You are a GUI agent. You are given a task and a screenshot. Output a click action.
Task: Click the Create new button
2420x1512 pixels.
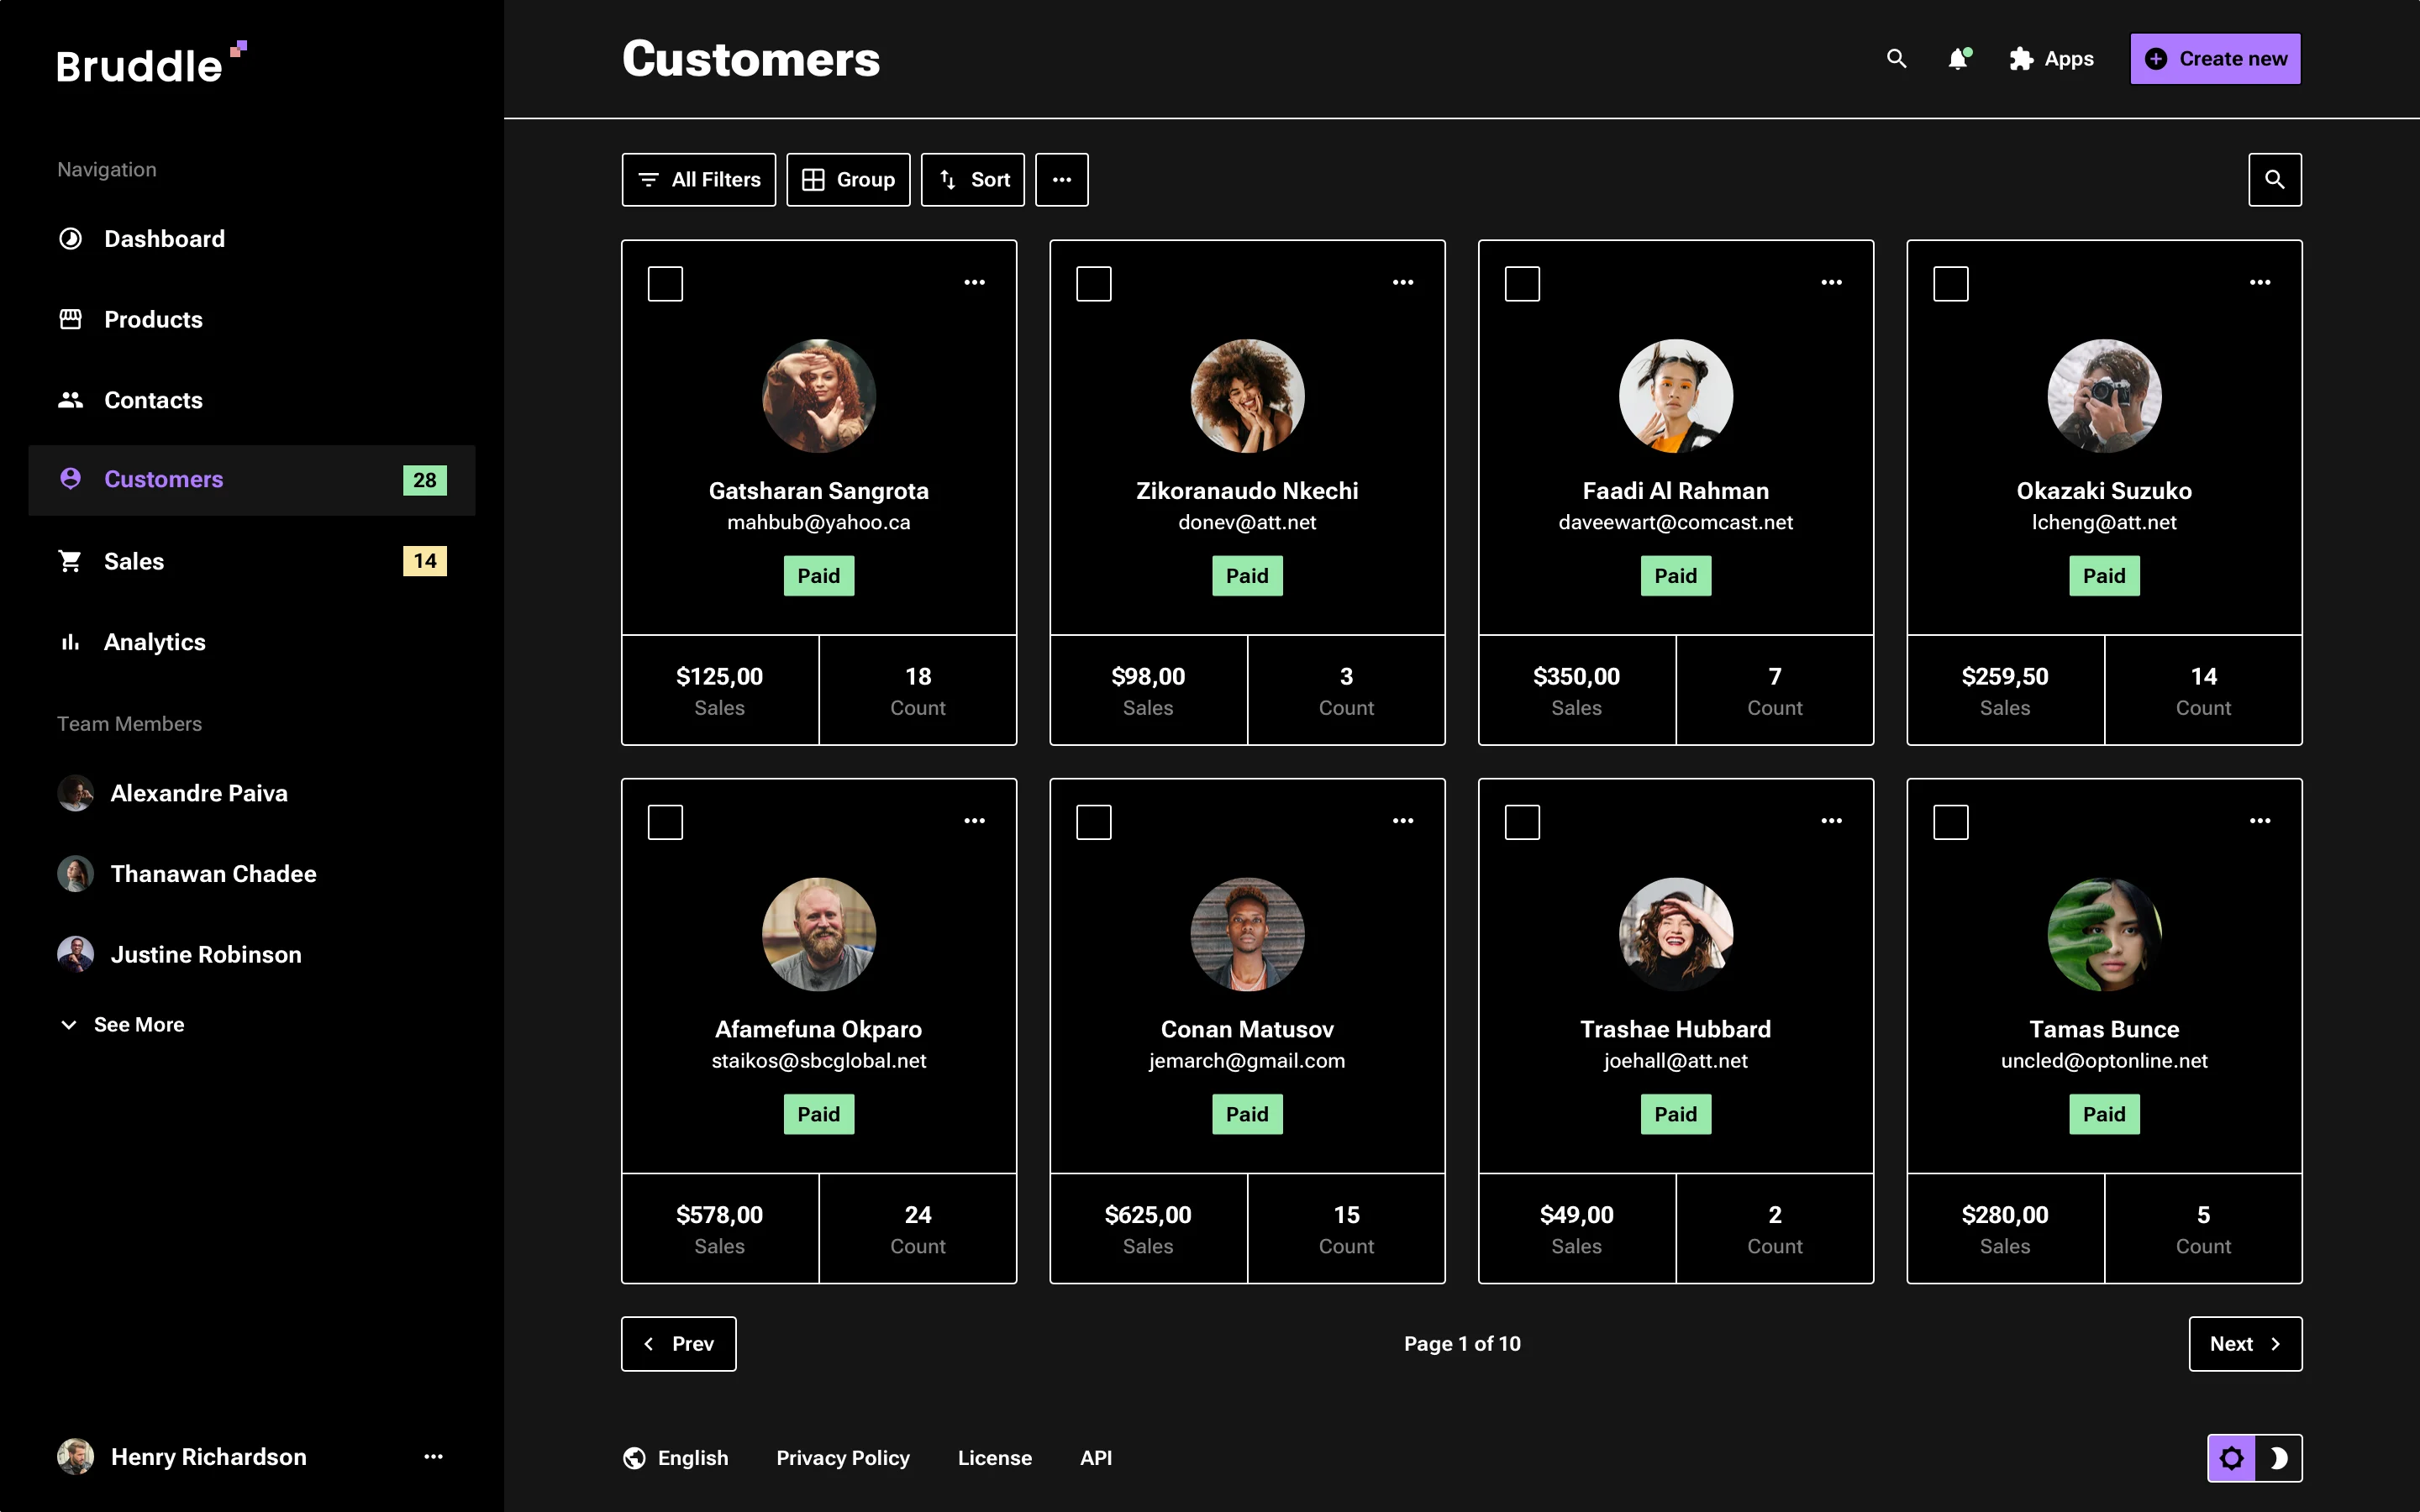pyautogui.click(x=2215, y=58)
